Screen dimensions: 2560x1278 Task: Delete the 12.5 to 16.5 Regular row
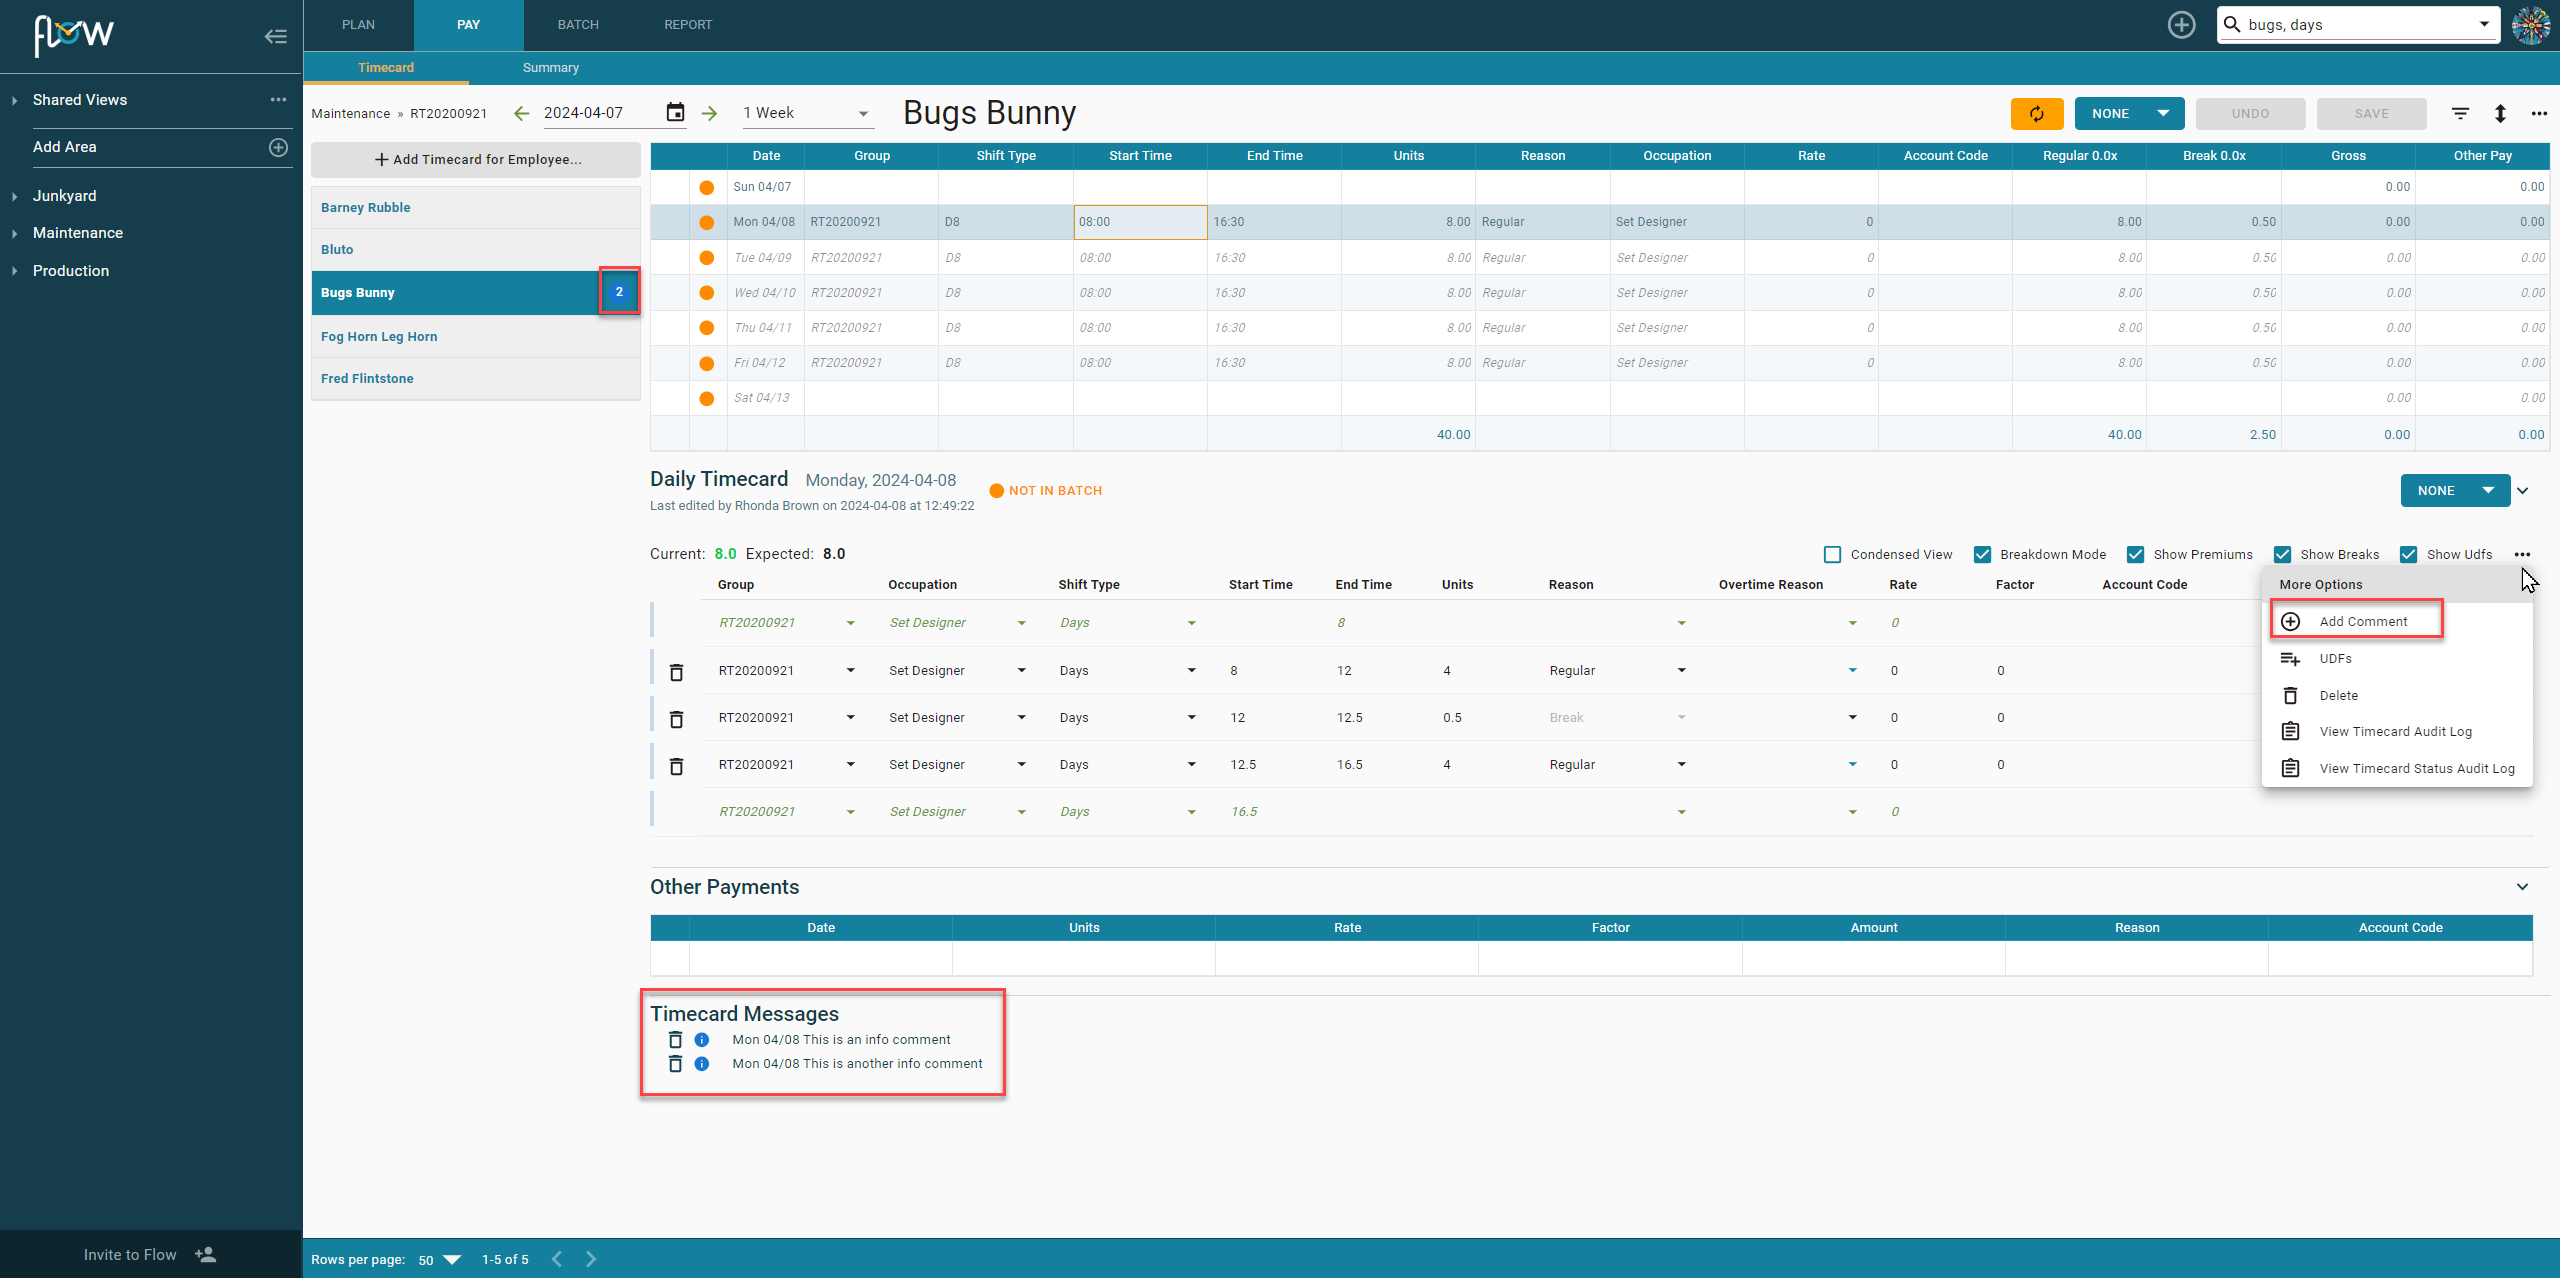coord(676,765)
